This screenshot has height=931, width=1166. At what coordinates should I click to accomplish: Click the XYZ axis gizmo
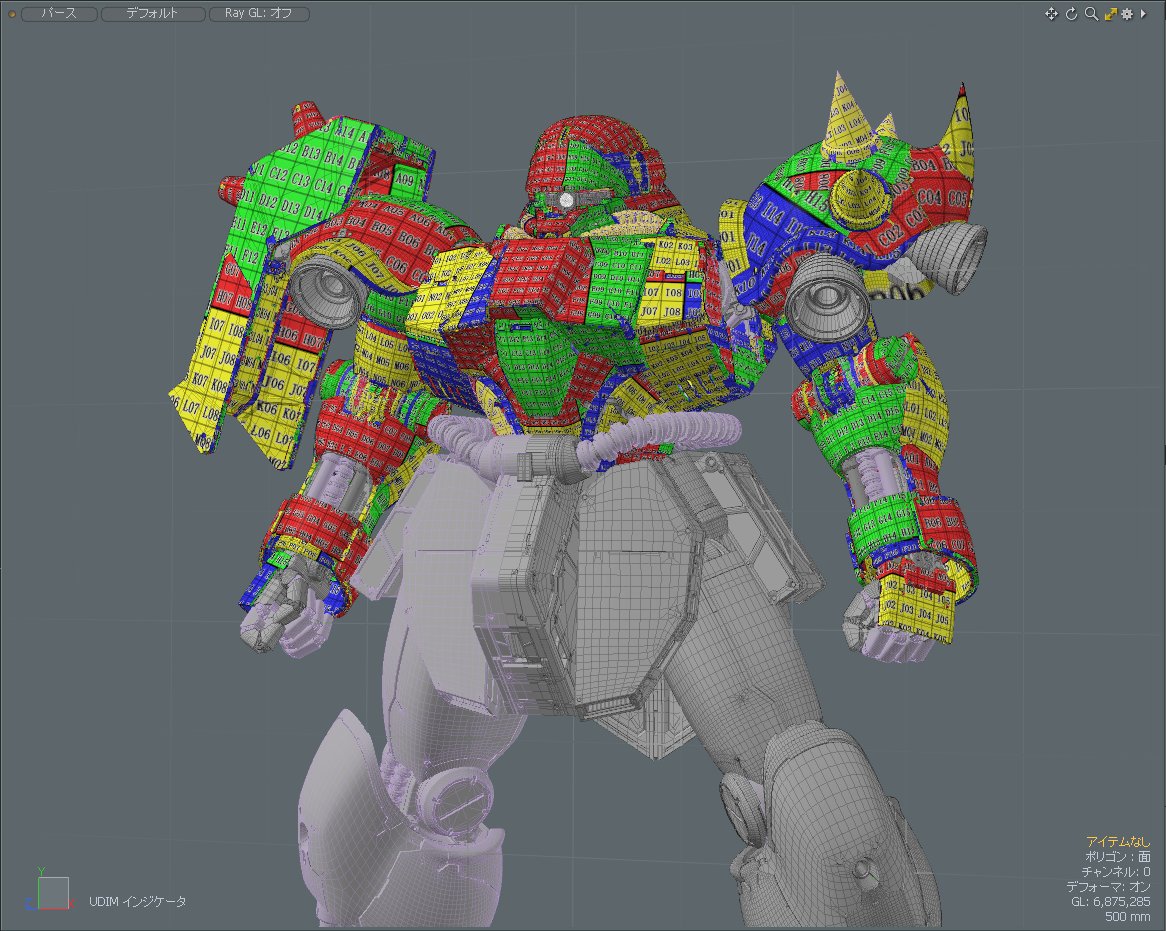tap(48, 889)
